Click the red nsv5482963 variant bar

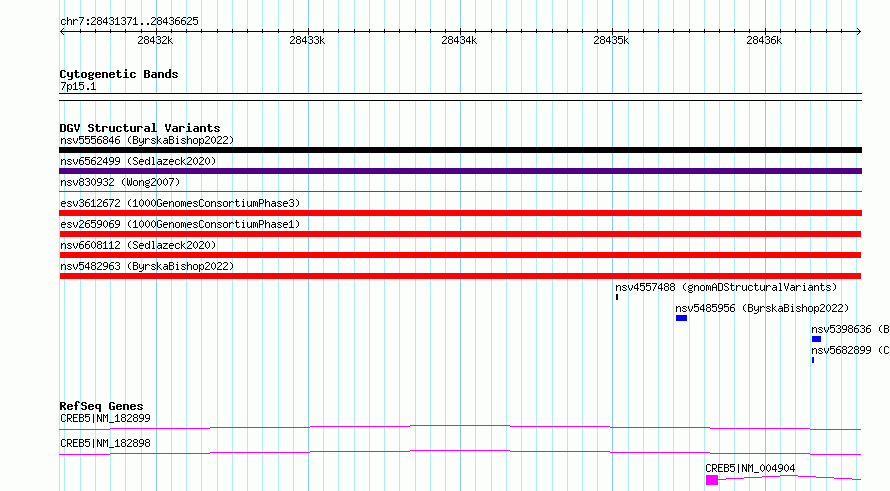click(x=460, y=276)
